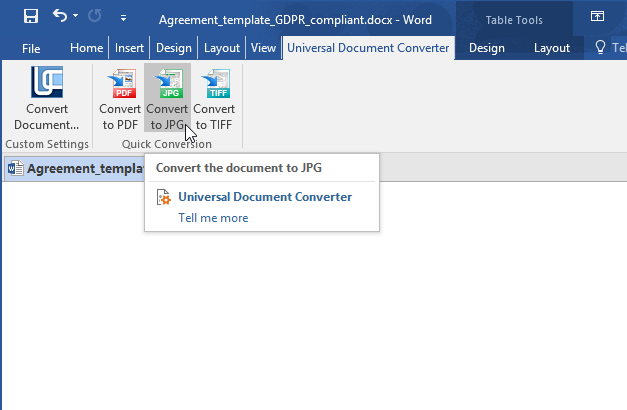Click the Undo arrow icon
This screenshot has height=410, width=627.
tap(60, 16)
